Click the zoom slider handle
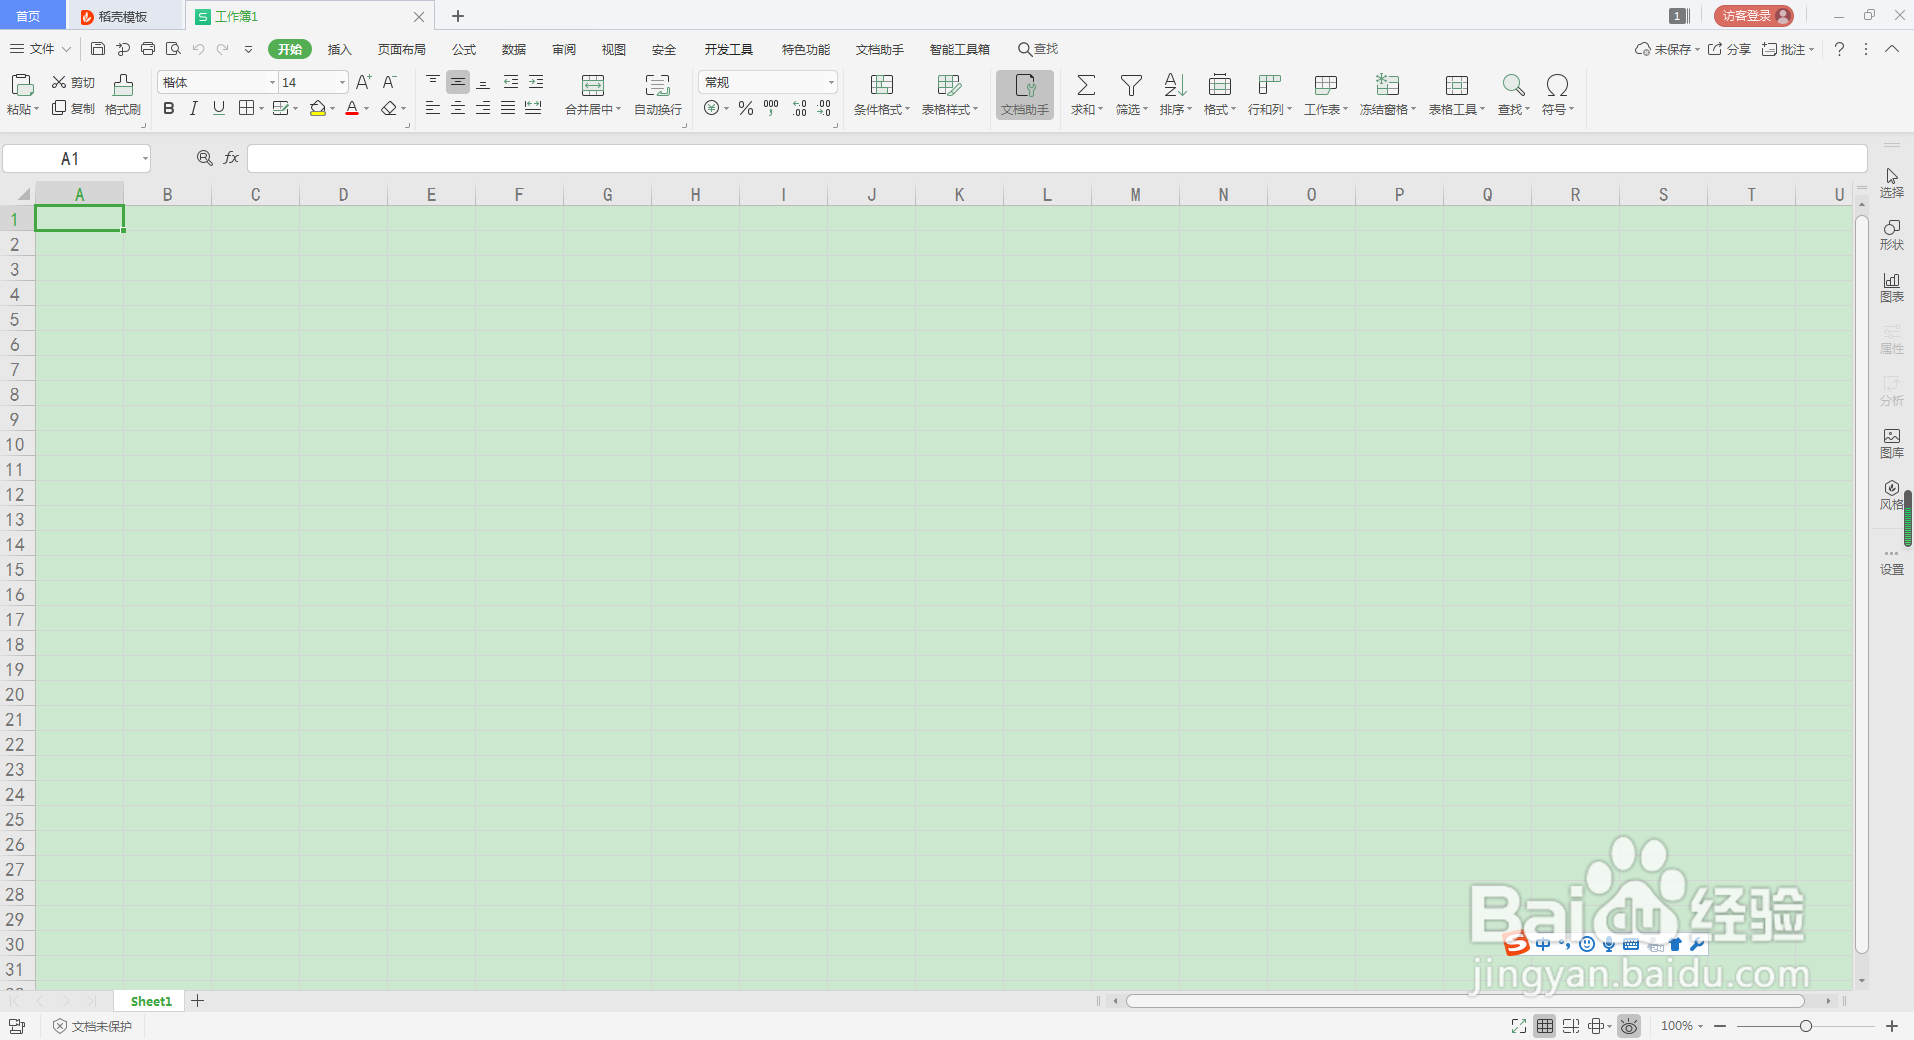1914x1040 pixels. (x=1805, y=1026)
